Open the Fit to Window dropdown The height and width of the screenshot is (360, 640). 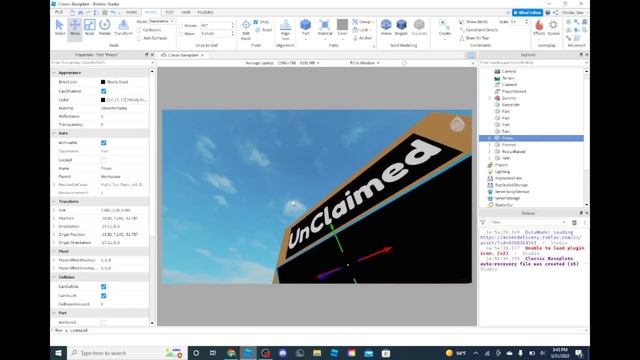[364, 63]
